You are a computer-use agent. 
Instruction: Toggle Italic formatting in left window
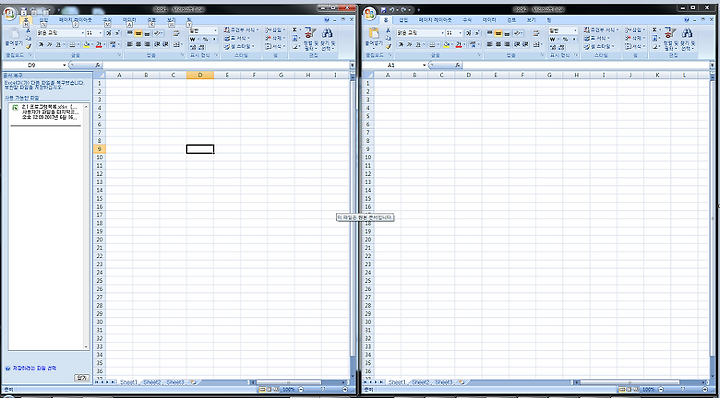pos(49,44)
